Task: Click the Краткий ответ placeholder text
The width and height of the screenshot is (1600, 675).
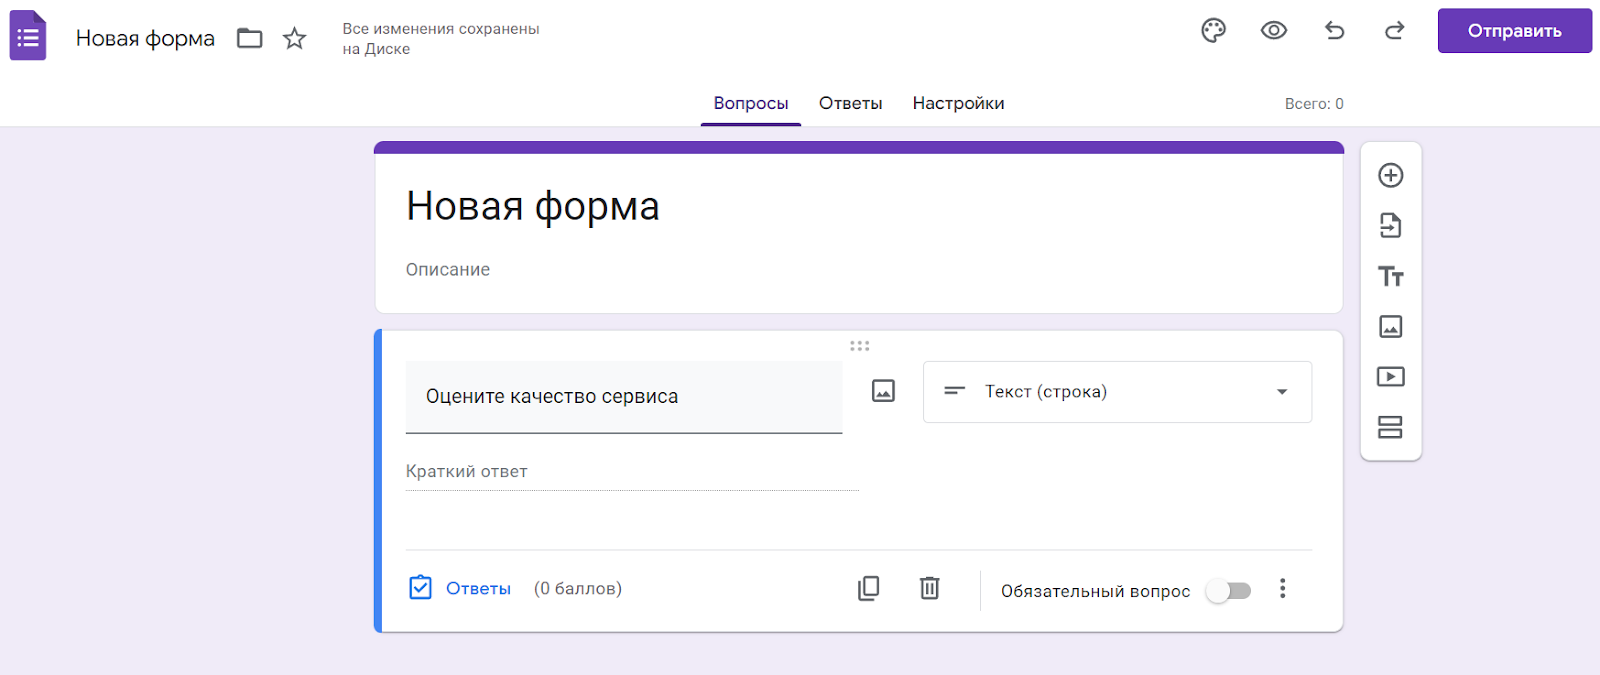Action: pos(466,472)
